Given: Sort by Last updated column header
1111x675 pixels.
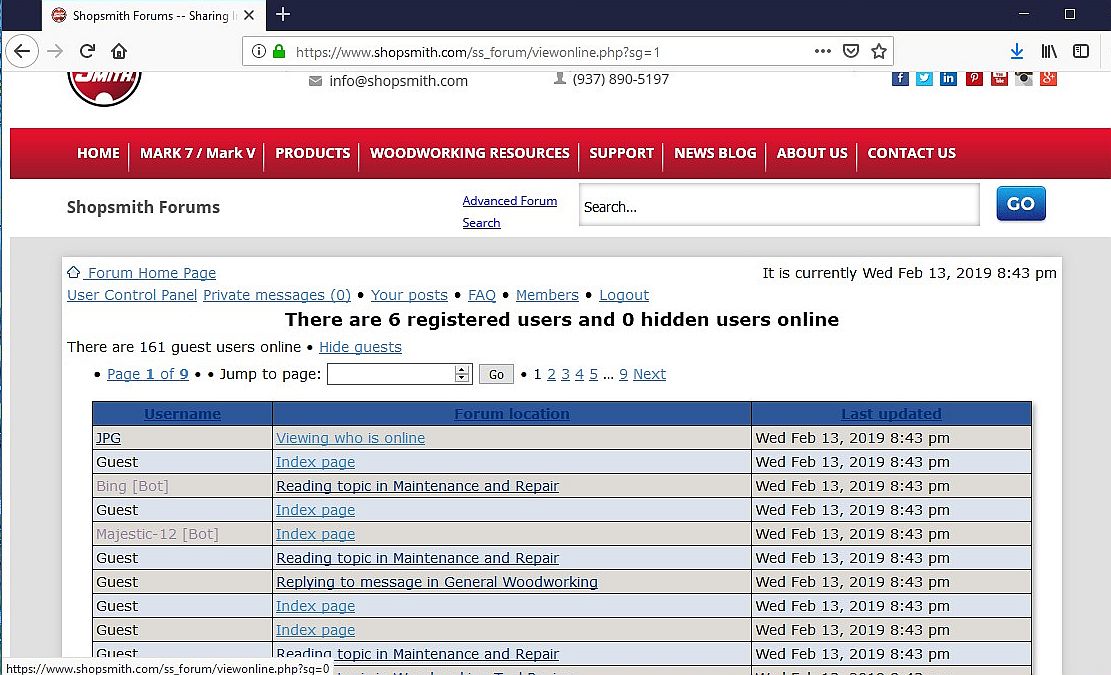Looking at the screenshot, I should click(x=891, y=414).
